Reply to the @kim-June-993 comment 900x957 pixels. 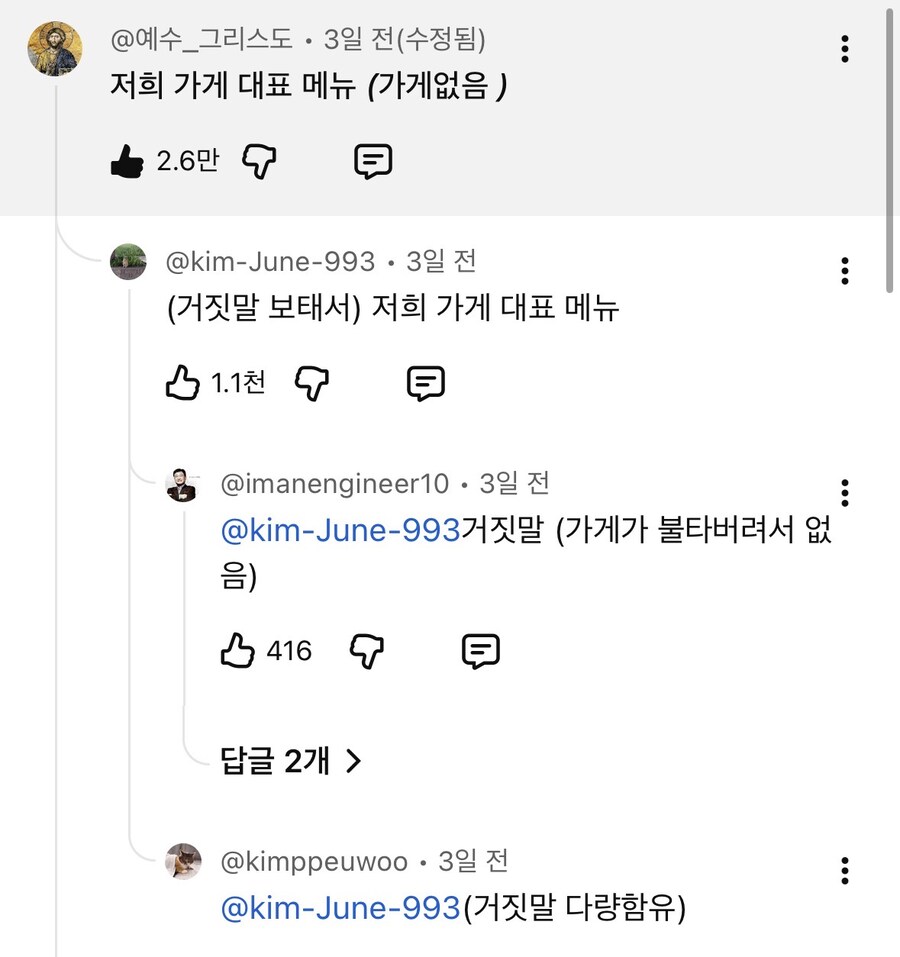[x=426, y=383]
